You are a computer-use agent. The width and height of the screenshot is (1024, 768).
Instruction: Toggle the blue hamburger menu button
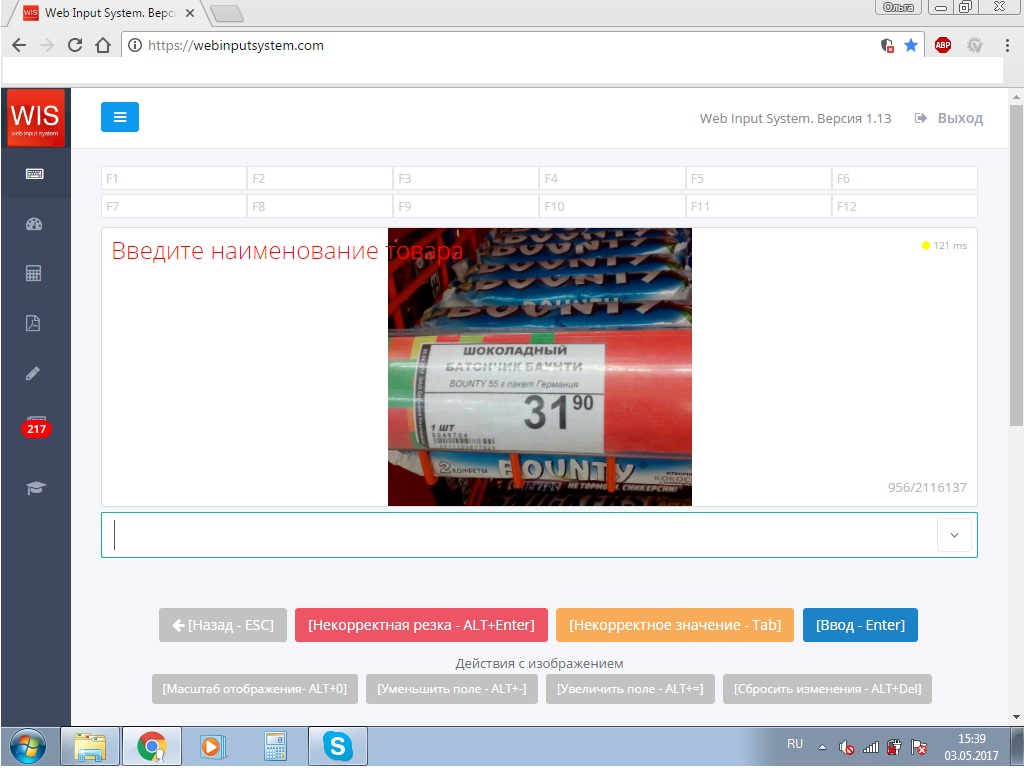[120, 118]
